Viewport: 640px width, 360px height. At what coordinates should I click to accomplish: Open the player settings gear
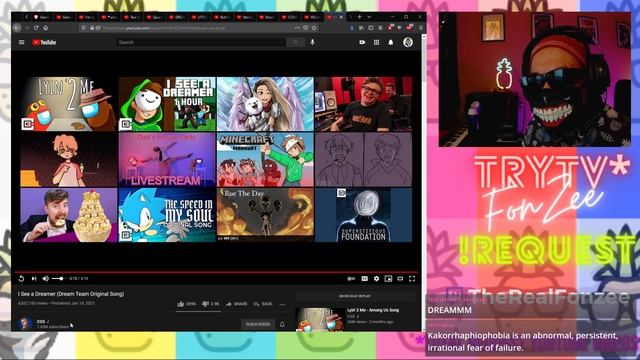click(x=376, y=279)
